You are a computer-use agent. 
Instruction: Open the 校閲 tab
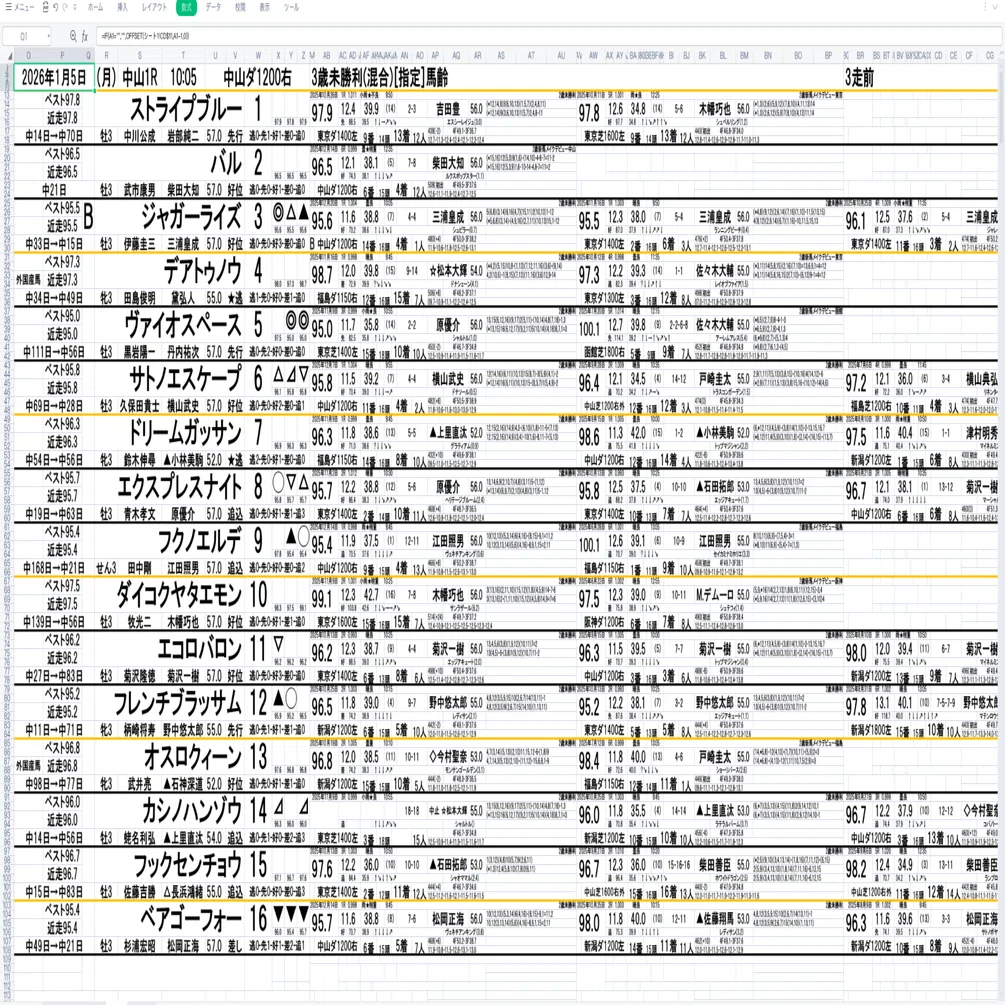coord(240,8)
